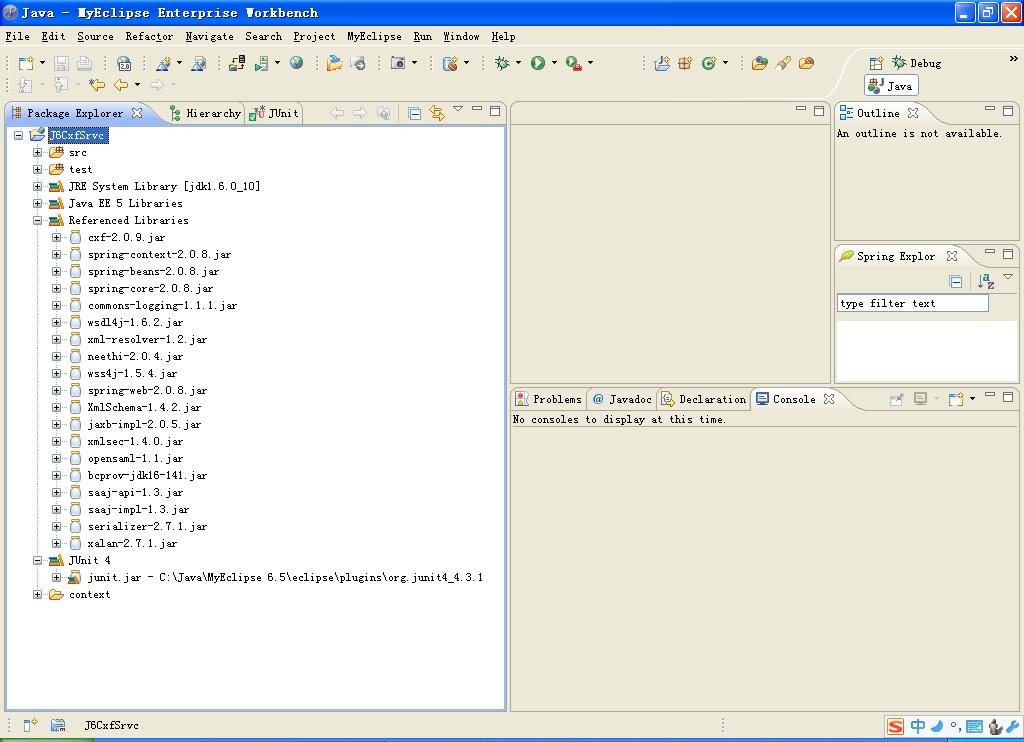Image resolution: width=1024 pixels, height=742 pixels.
Task: Select the cxf-2.0.9.jar library
Action: click(x=126, y=238)
